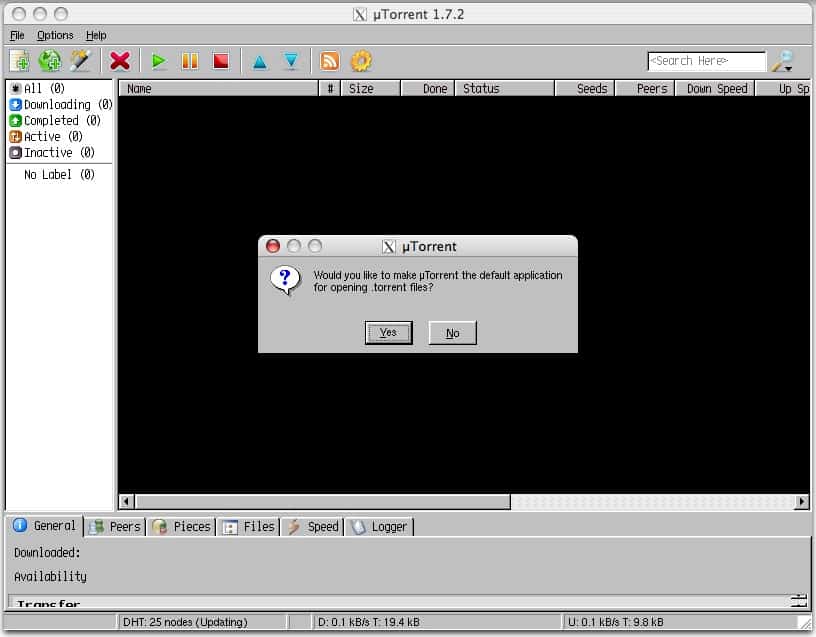Switch to the Files tab

coord(249,527)
